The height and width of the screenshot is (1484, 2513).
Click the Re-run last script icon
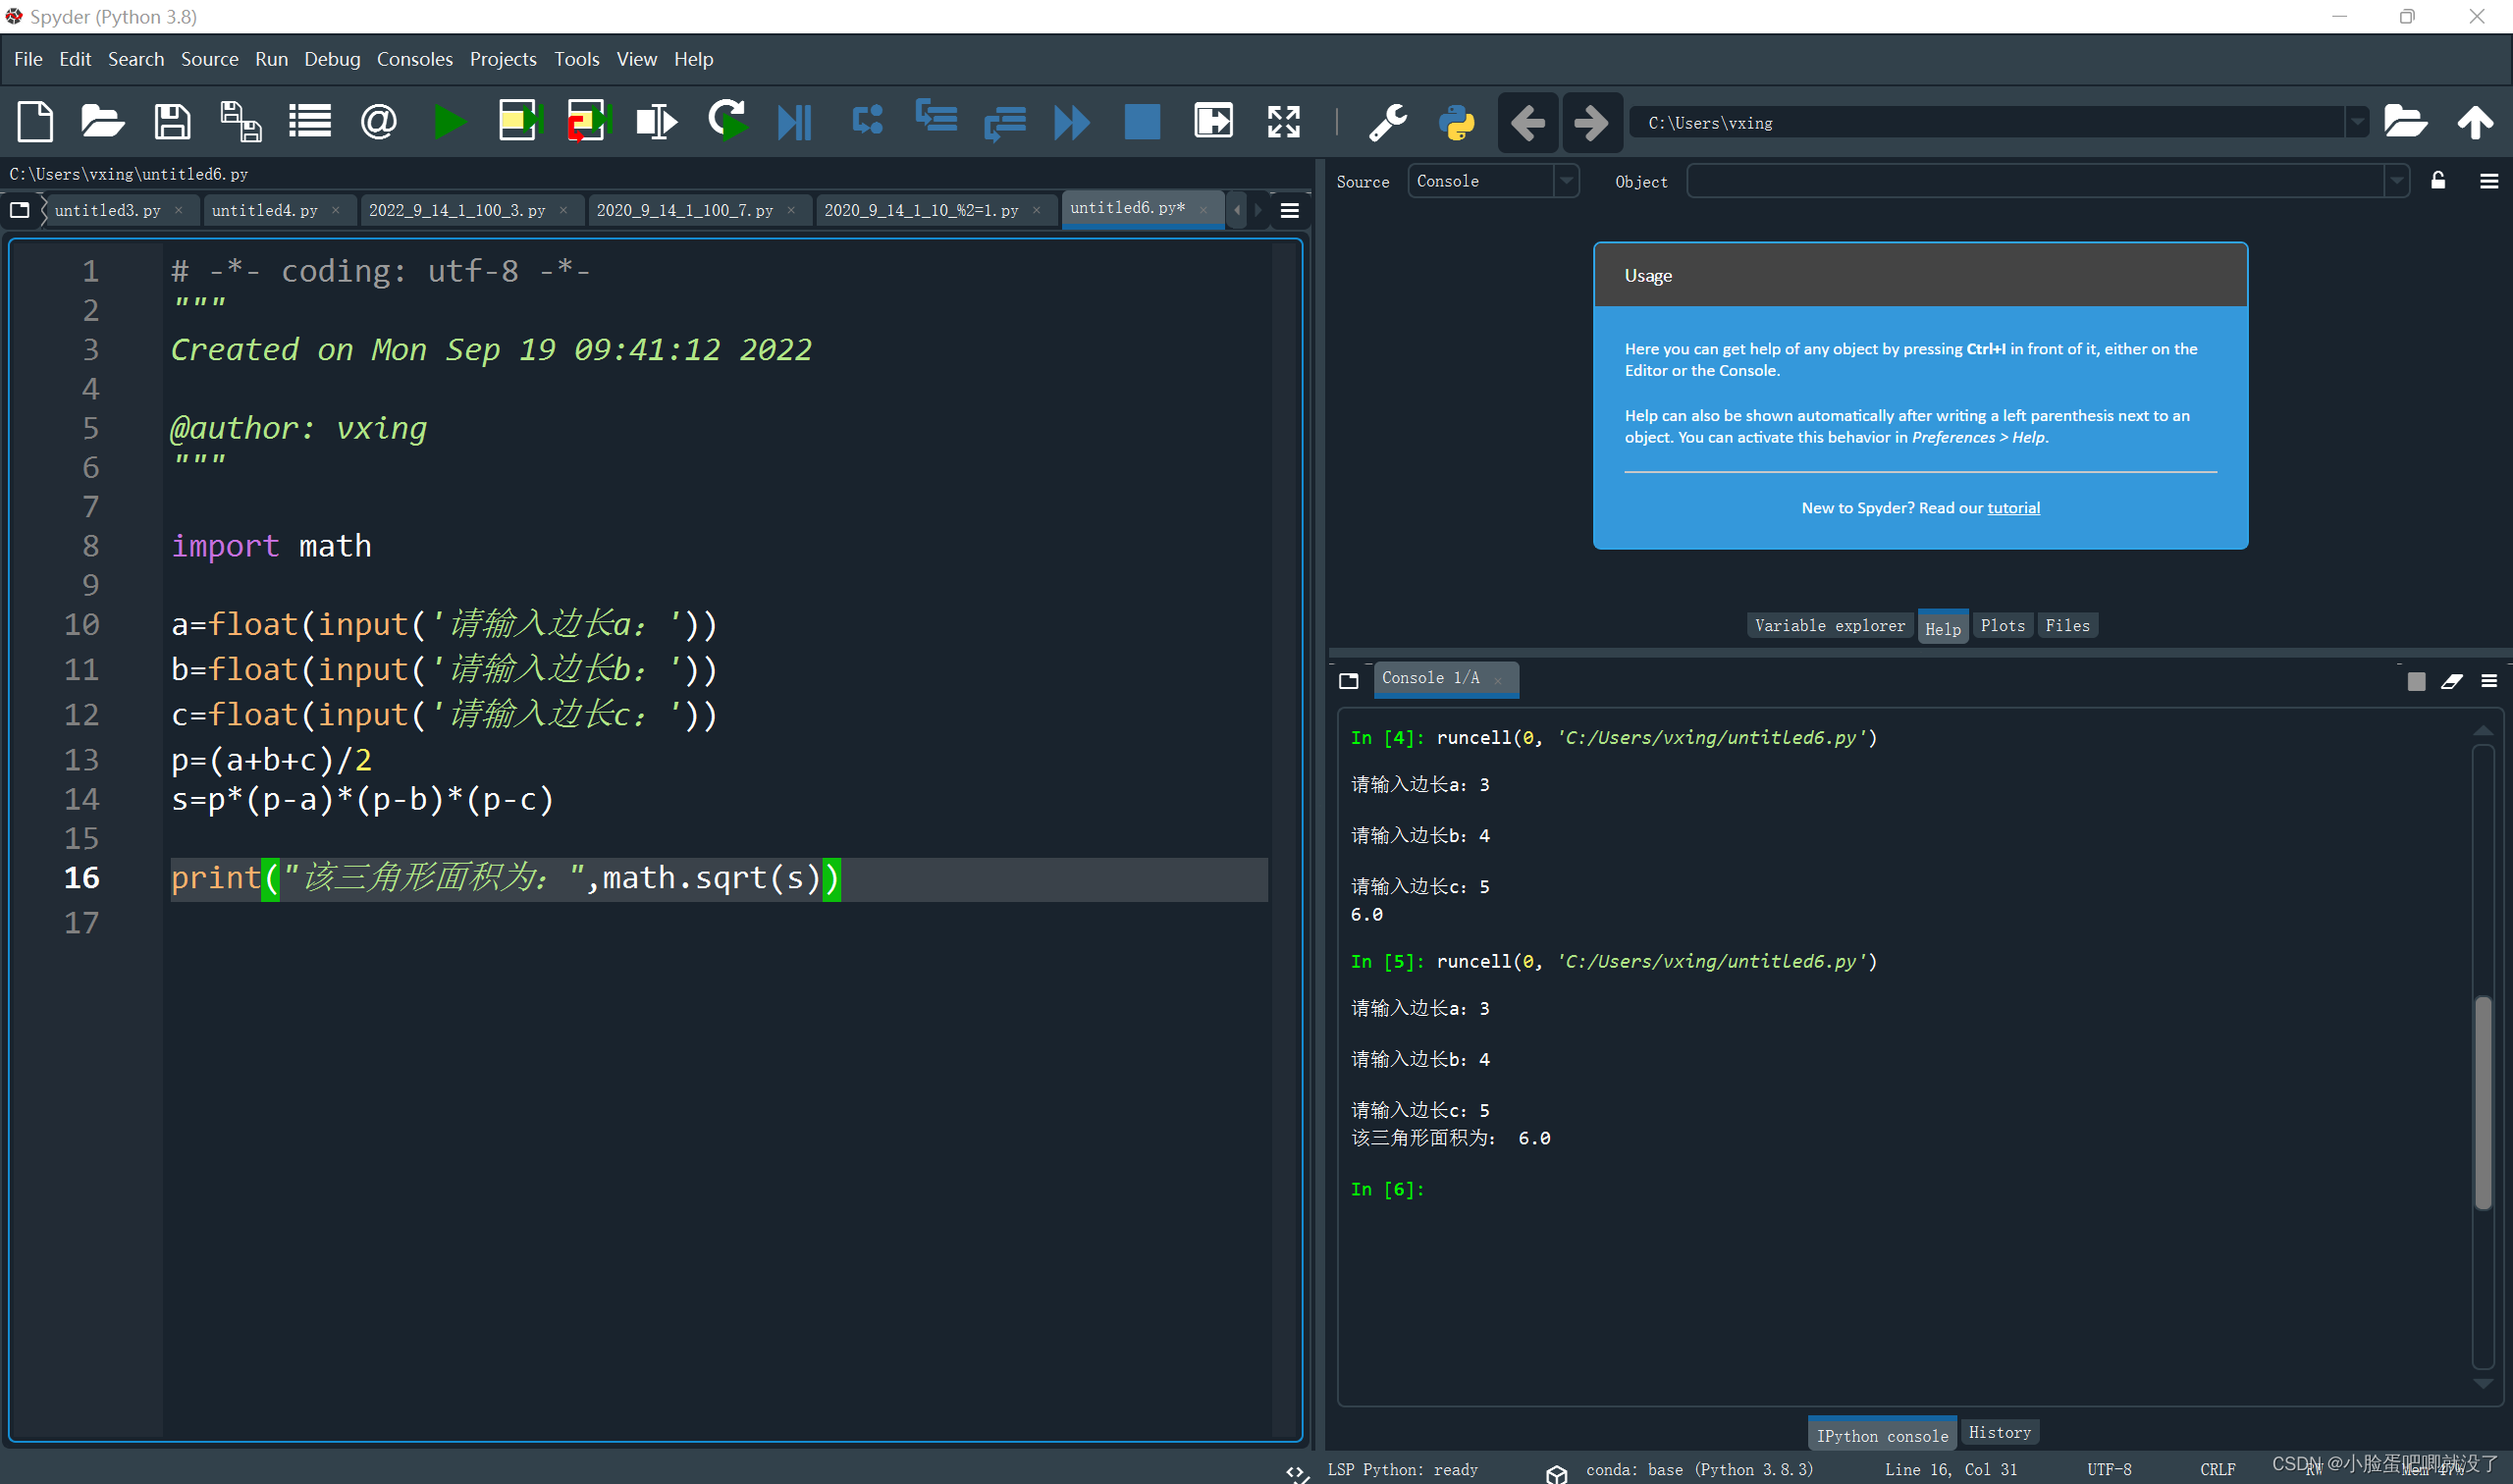(727, 122)
